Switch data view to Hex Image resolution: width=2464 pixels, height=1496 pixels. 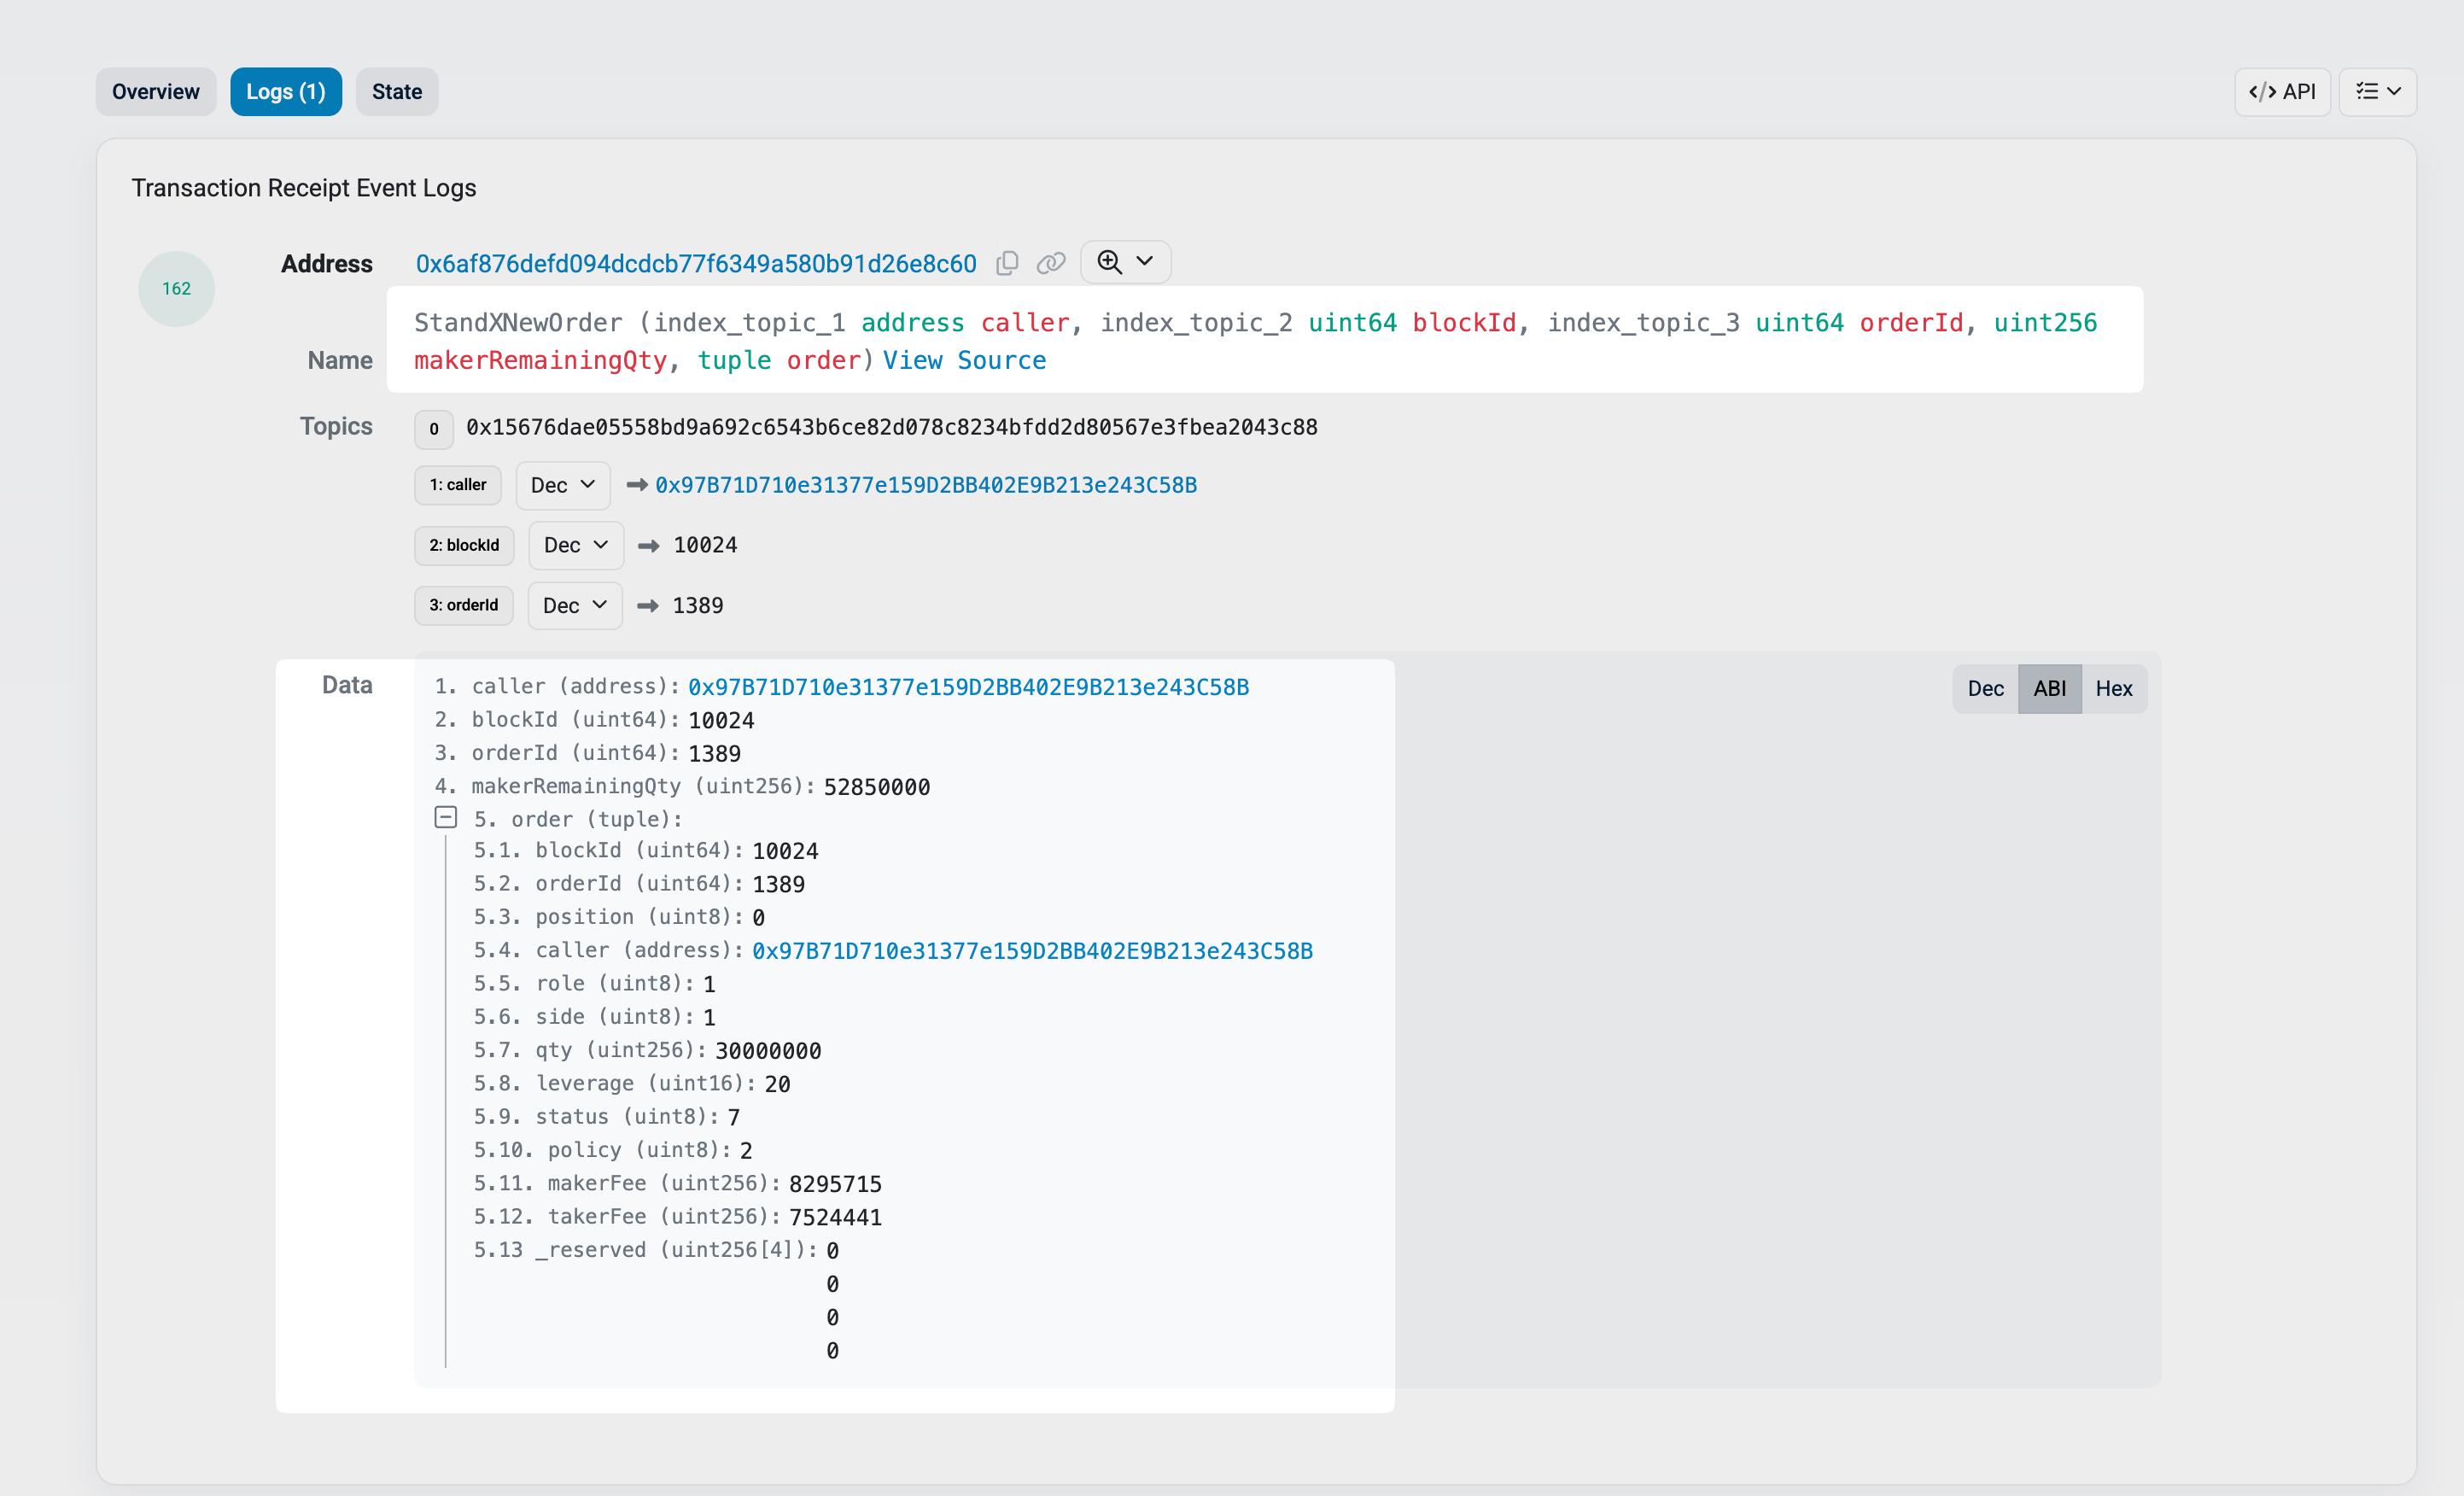click(2114, 688)
